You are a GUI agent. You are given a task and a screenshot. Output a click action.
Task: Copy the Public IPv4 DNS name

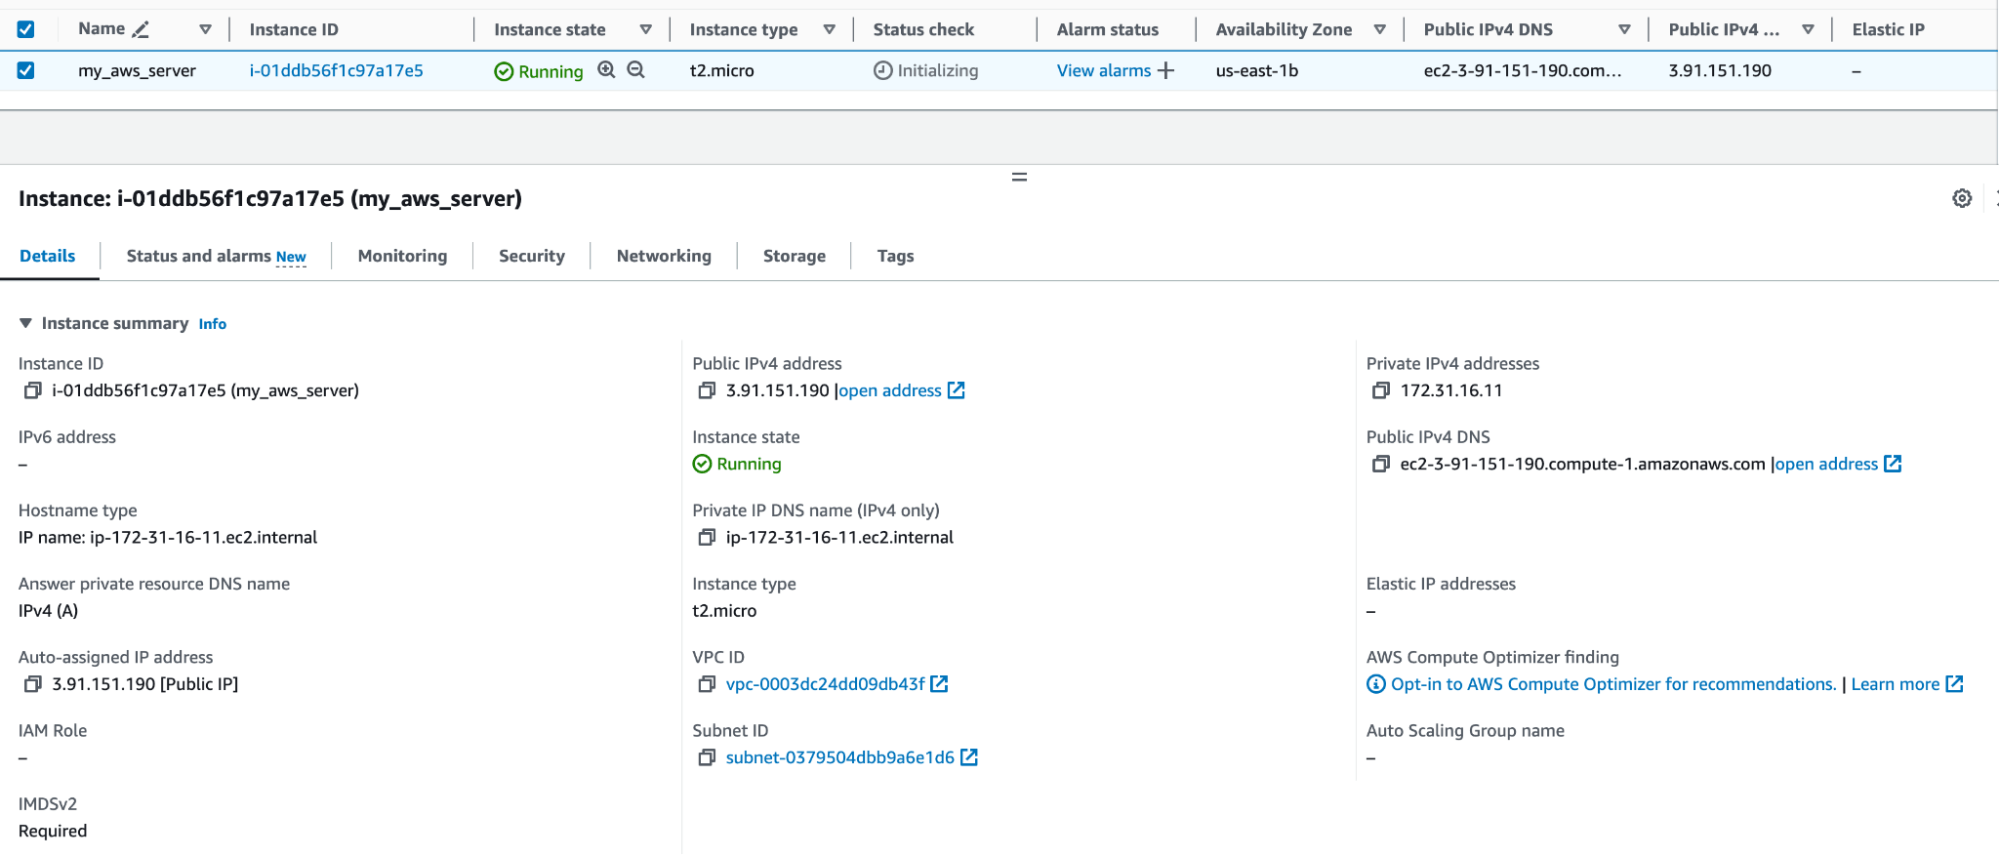point(1381,464)
